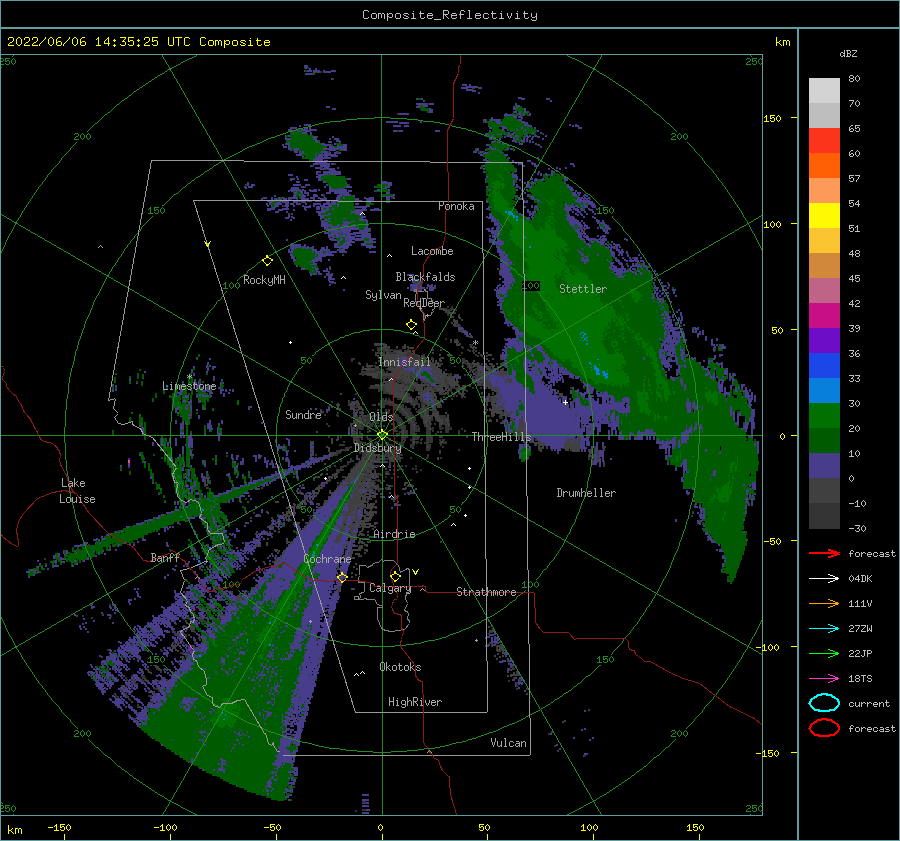Viewport: 900px width, 841px height.
Task: Click the dBZ legend heading
Action: [848, 54]
